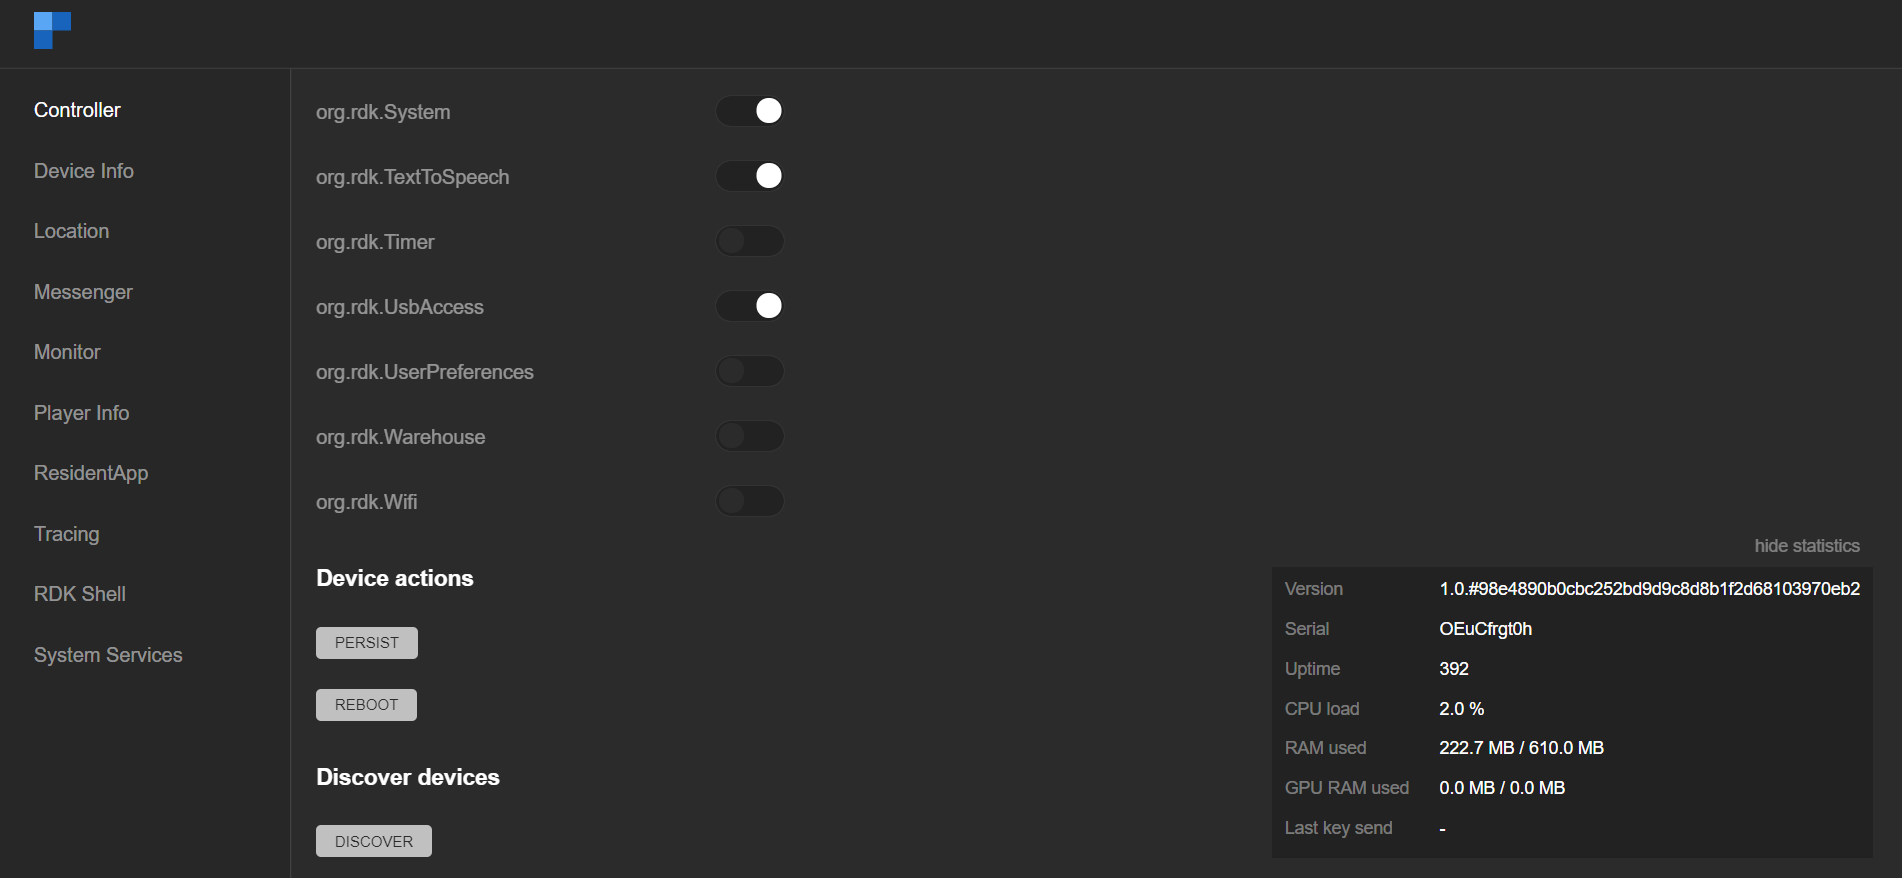Turn off org.rdk.TextToSpeech toggle
Screen dimensions: 1902x878
coord(750,176)
